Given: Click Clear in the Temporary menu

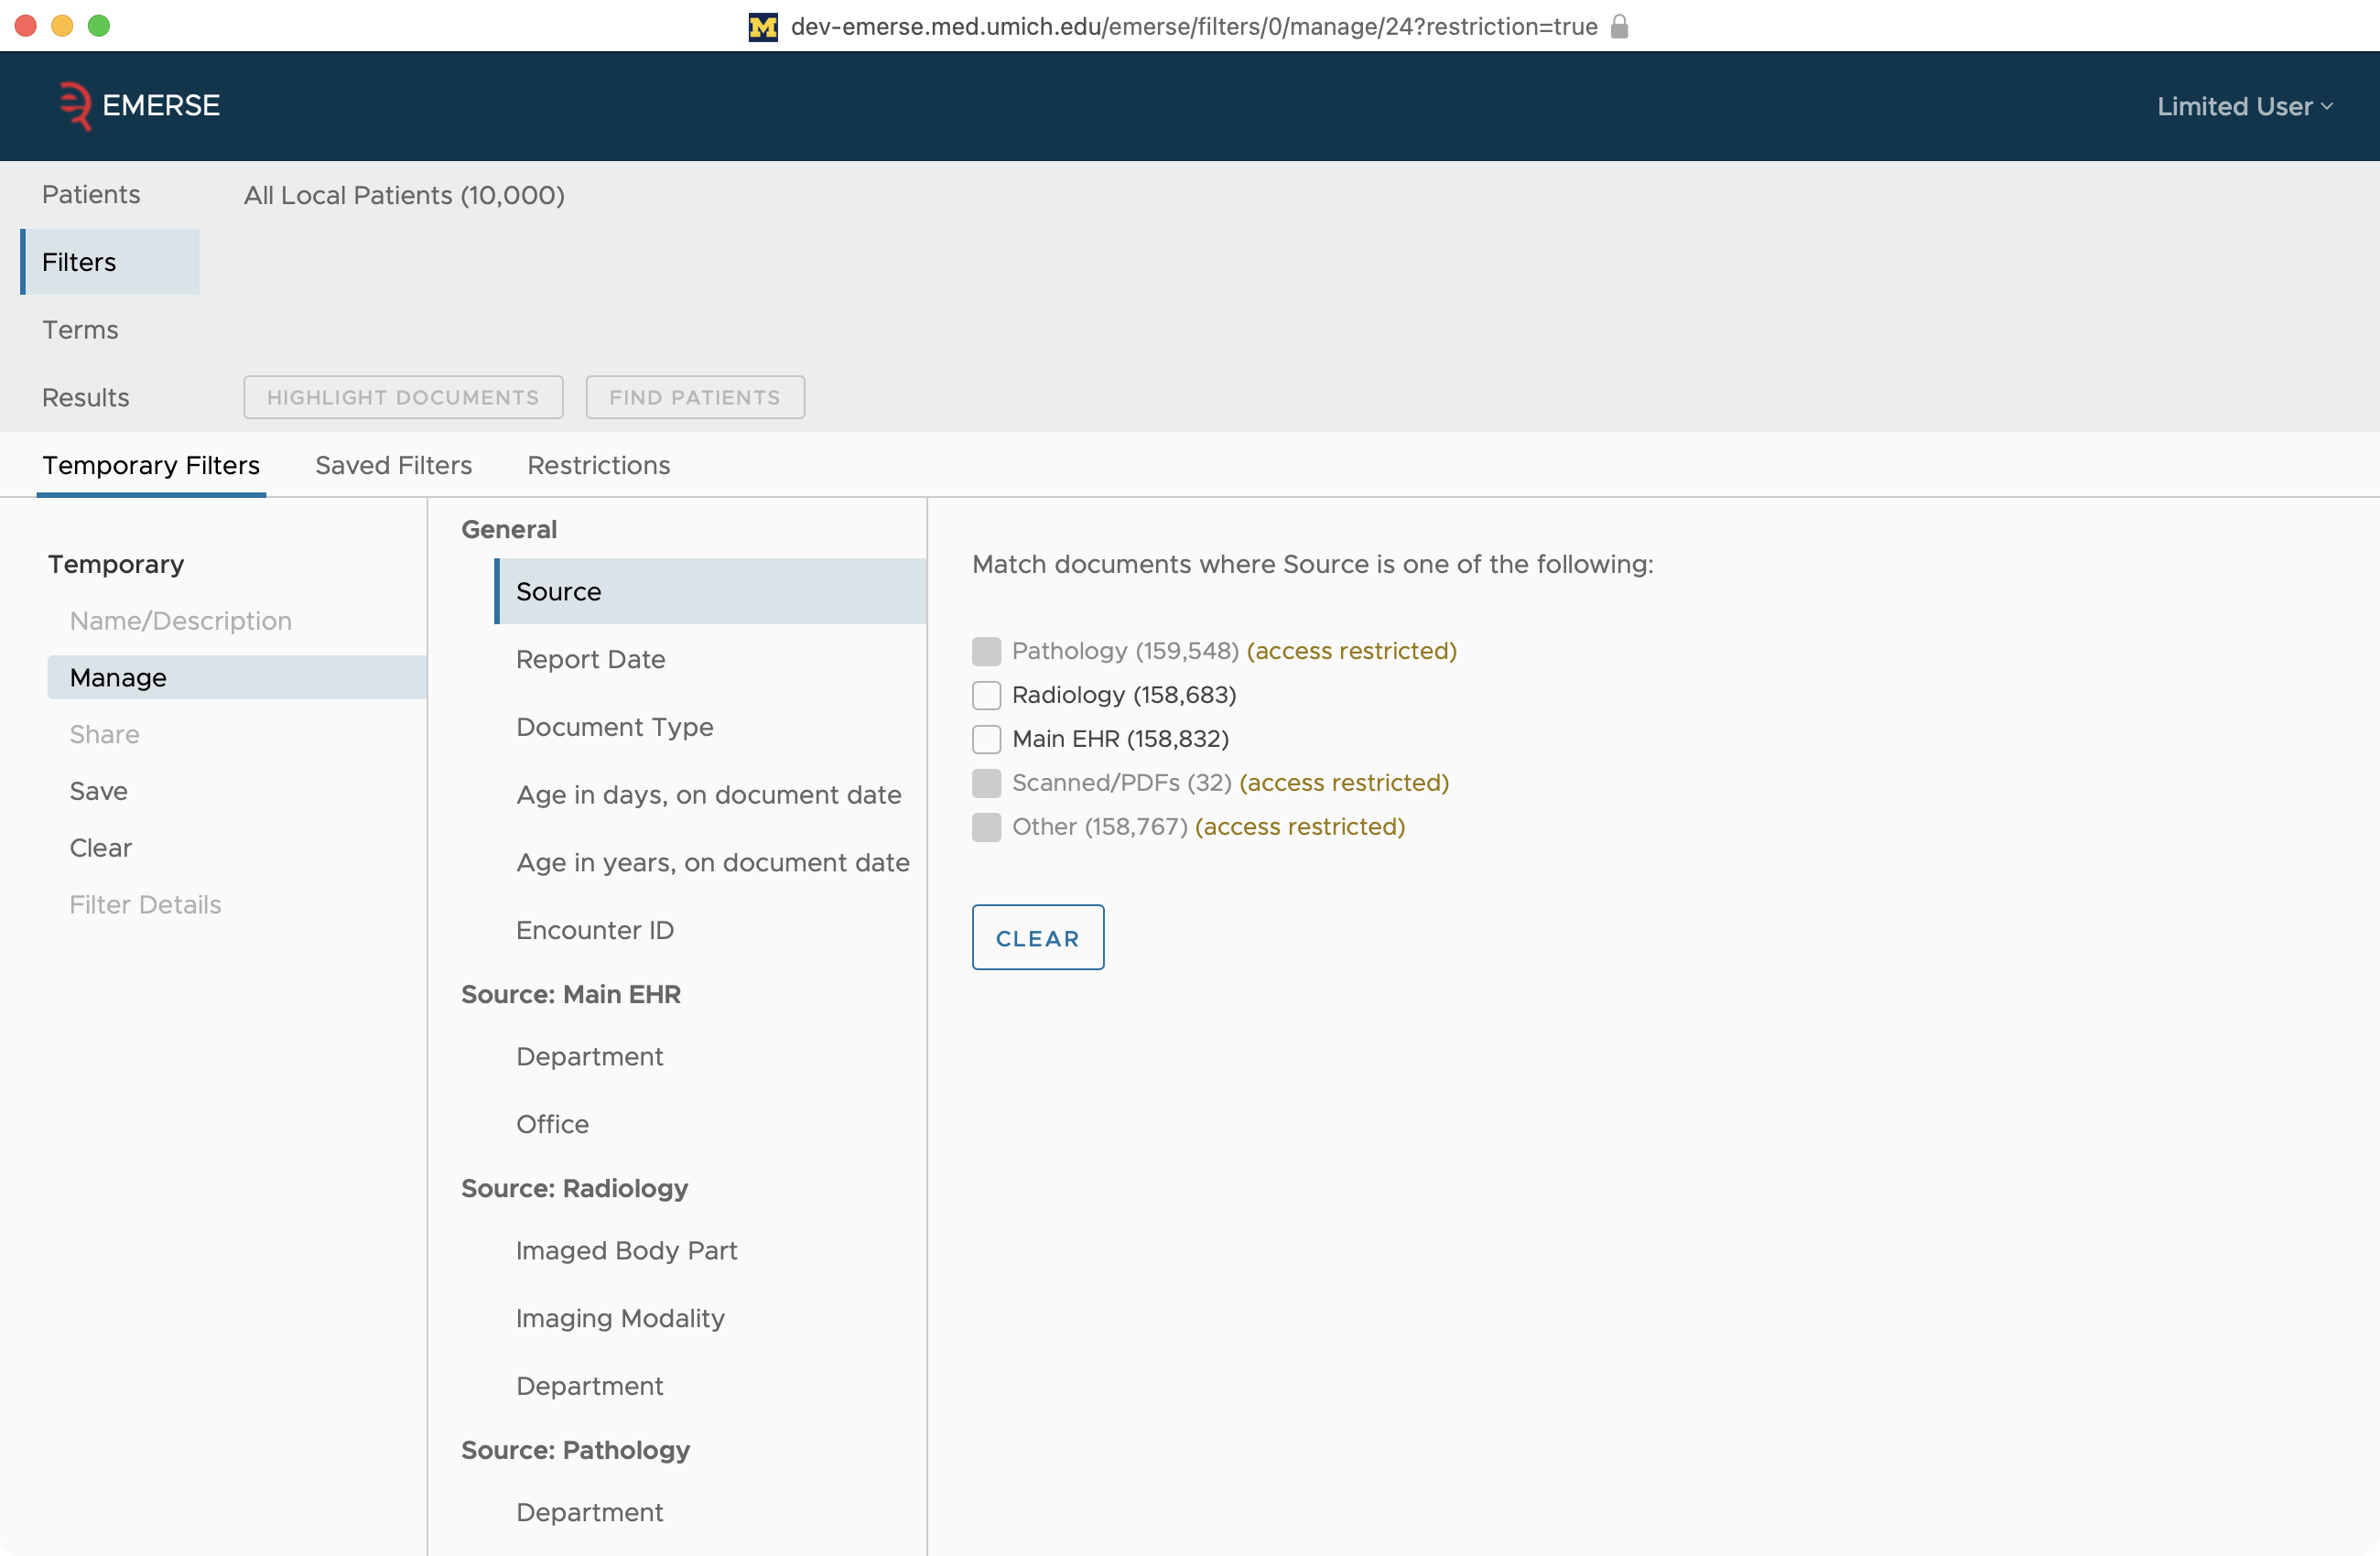Looking at the screenshot, I should (x=100, y=848).
